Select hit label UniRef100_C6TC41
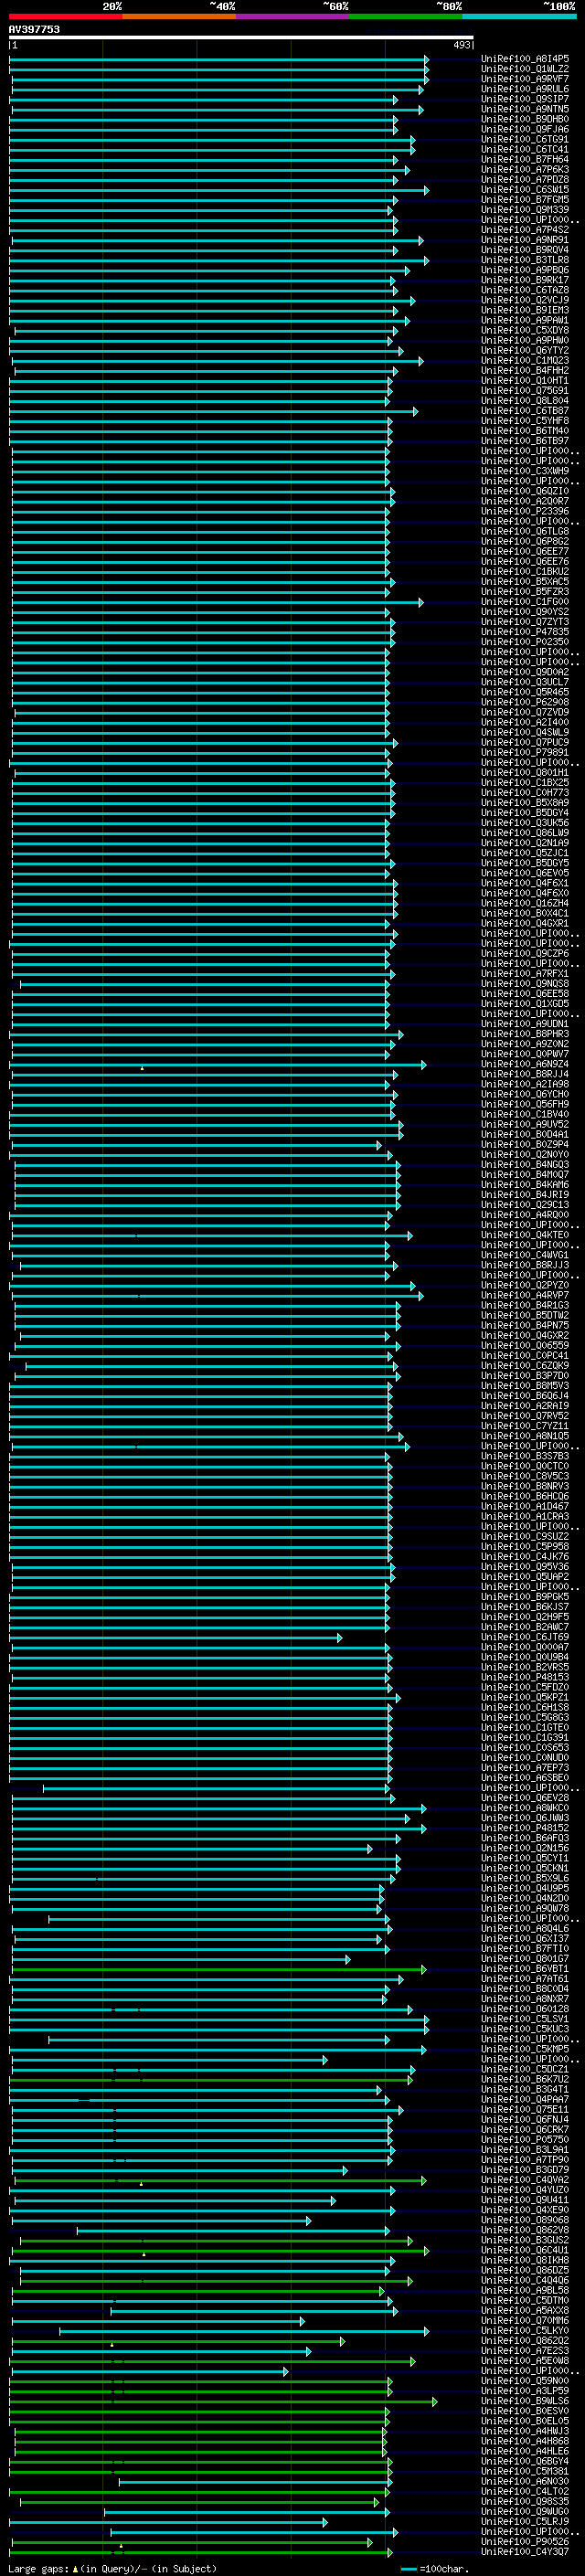Image resolution: width=585 pixels, height=2576 pixels. [x=525, y=149]
